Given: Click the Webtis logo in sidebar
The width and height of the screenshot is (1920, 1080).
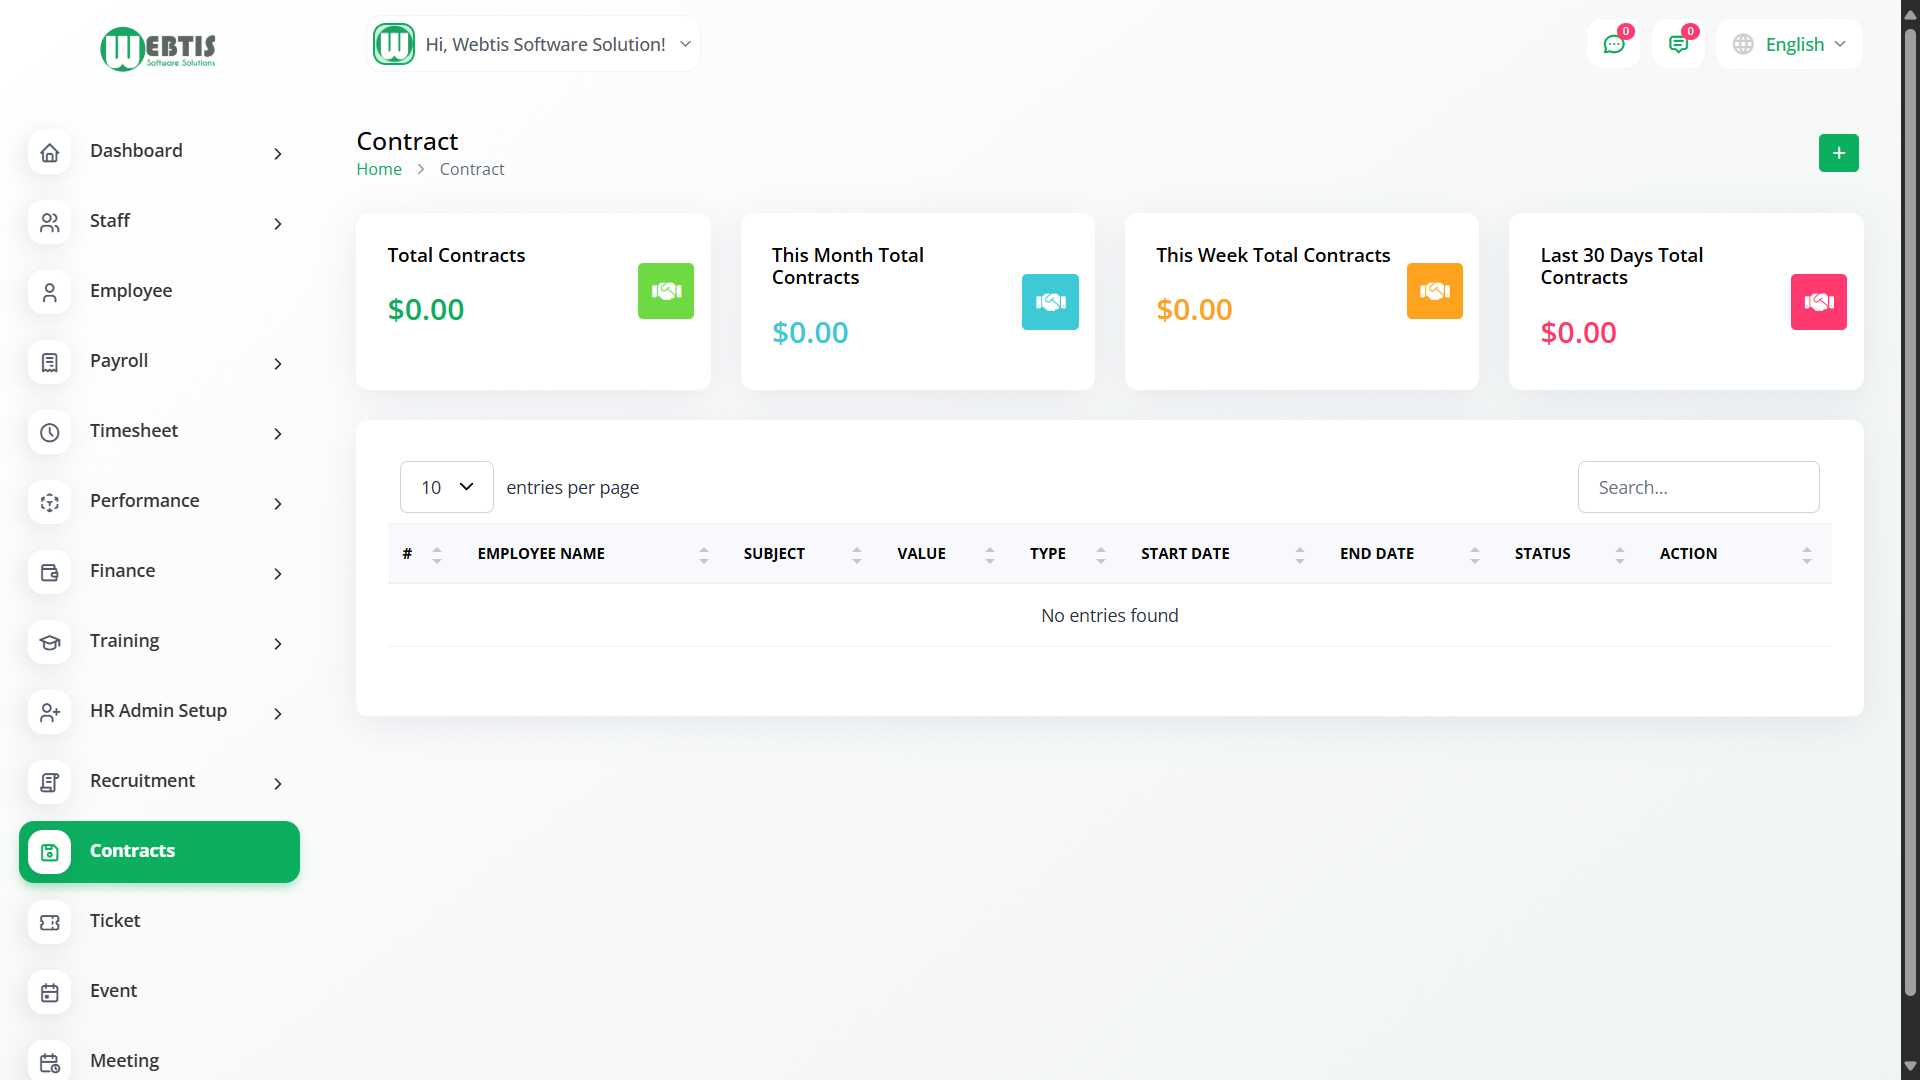Looking at the screenshot, I should tap(158, 48).
